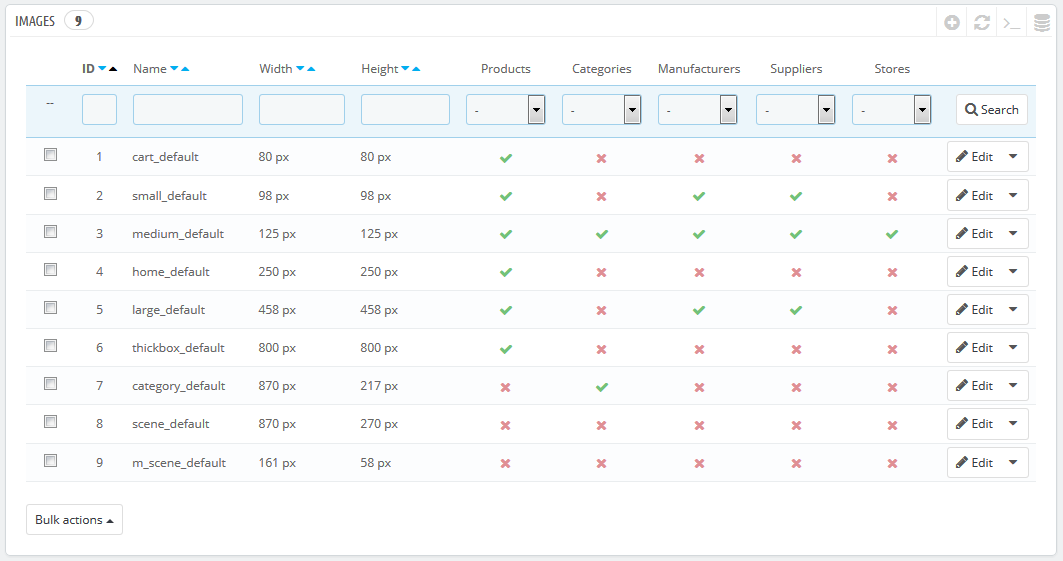This screenshot has height=561, width=1063.
Task: Select checkbox for category_default row
Action: coord(50,383)
